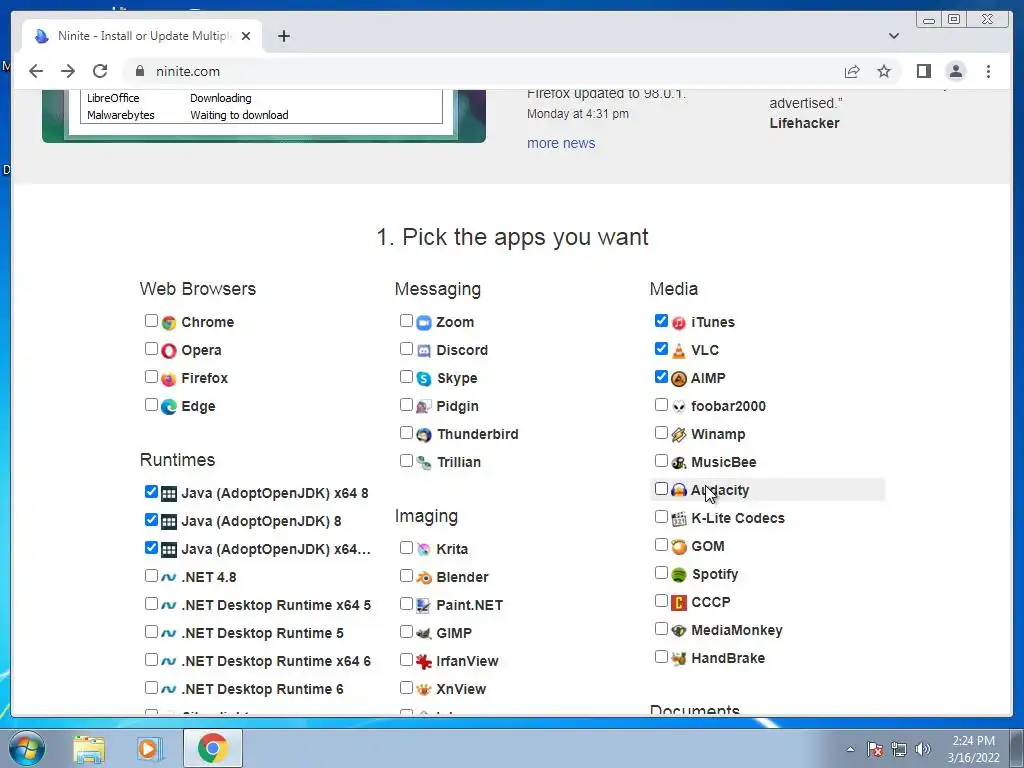Click the Action Center flag tray icon

click(874, 749)
